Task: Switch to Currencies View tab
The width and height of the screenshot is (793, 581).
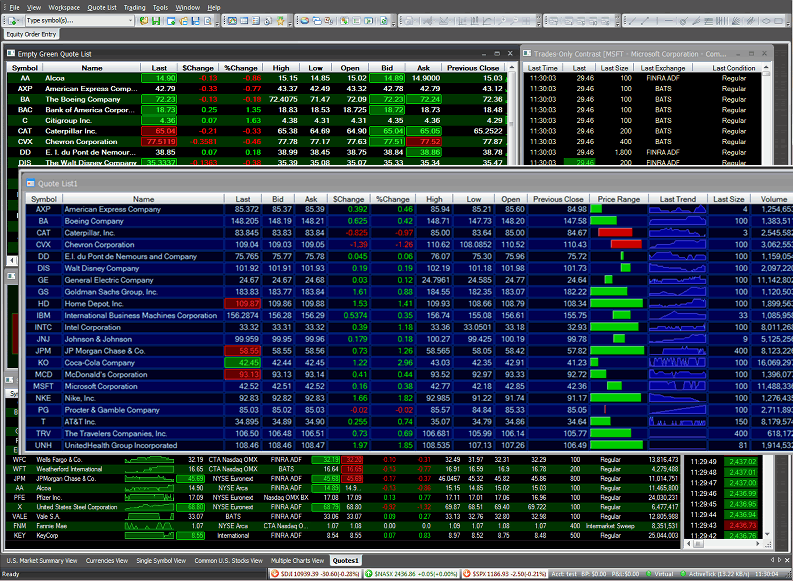Action: click(107, 560)
